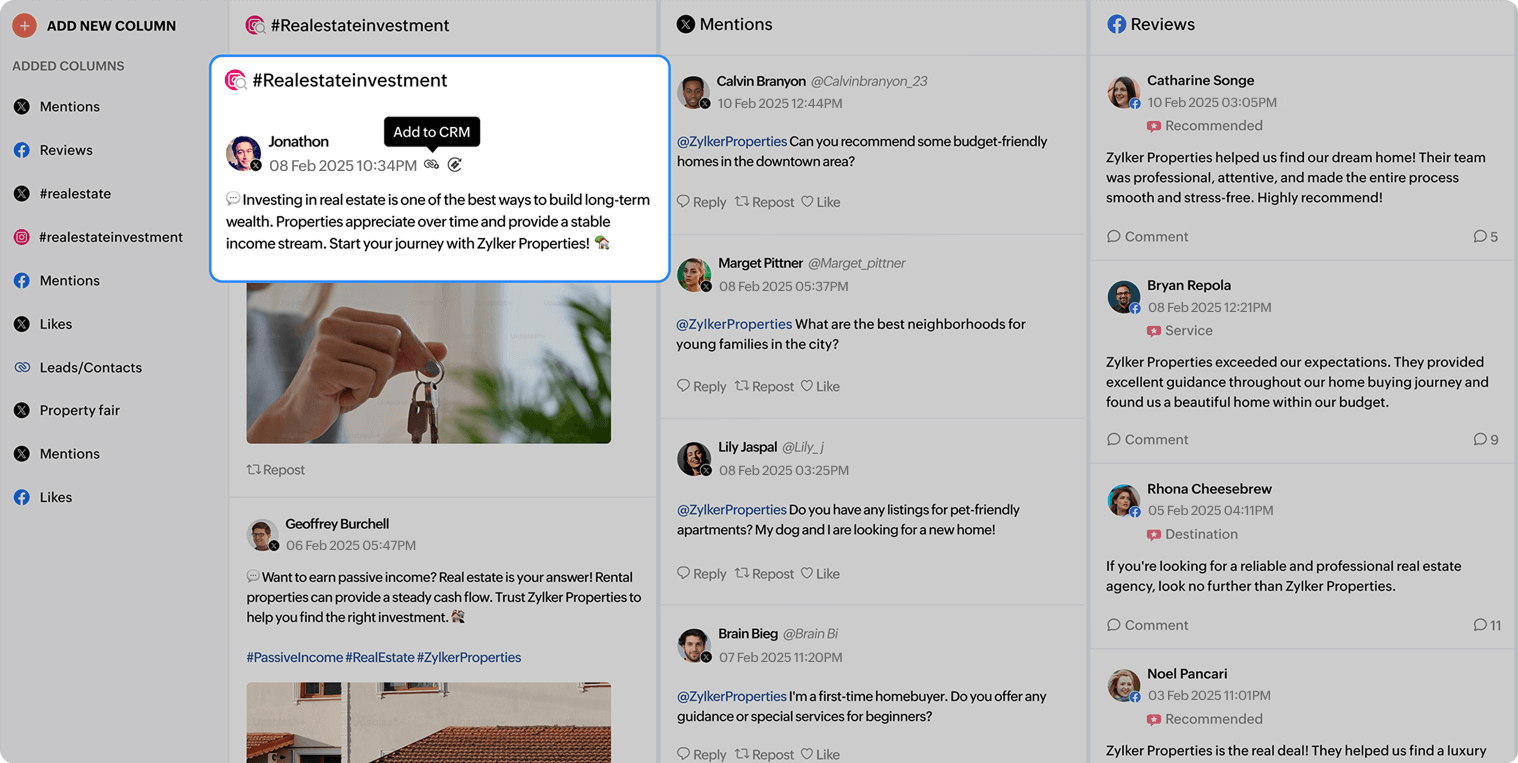
Task: Open the keys photo in Jonathon's post
Action: click(x=428, y=363)
